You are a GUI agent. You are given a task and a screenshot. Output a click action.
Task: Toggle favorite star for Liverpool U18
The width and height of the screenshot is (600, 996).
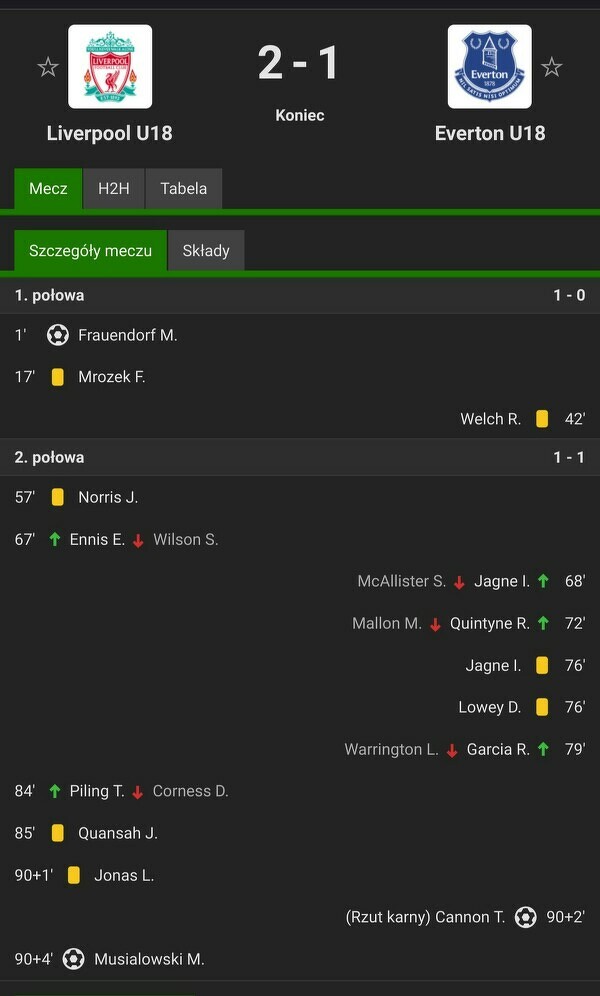pyautogui.click(x=48, y=67)
